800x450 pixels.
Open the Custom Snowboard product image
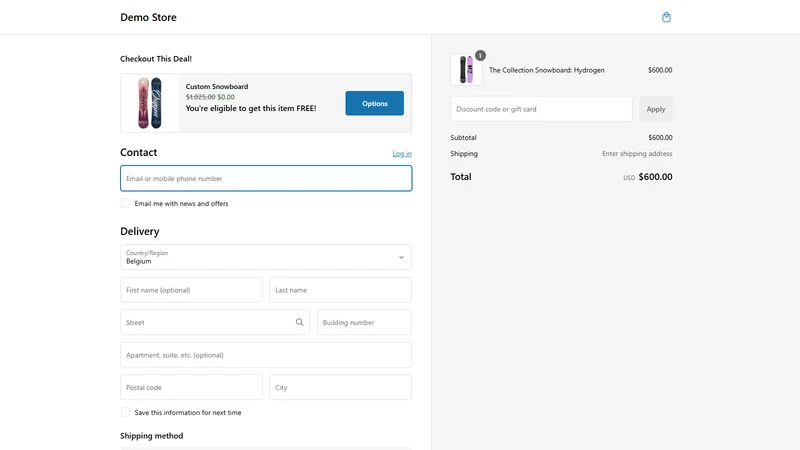150,103
